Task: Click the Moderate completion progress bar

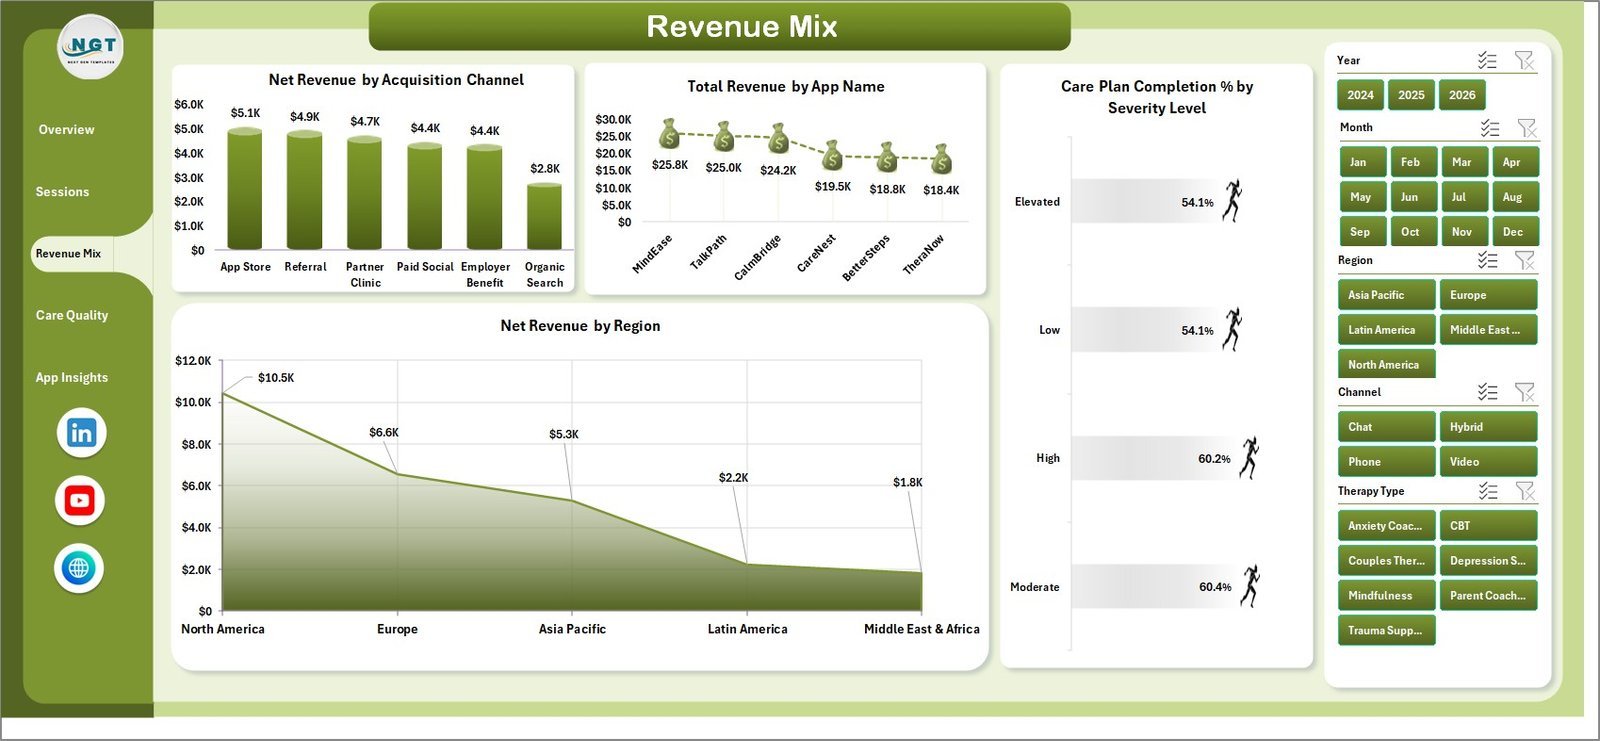Action: pyautogui.click(x=1154, y=586)
